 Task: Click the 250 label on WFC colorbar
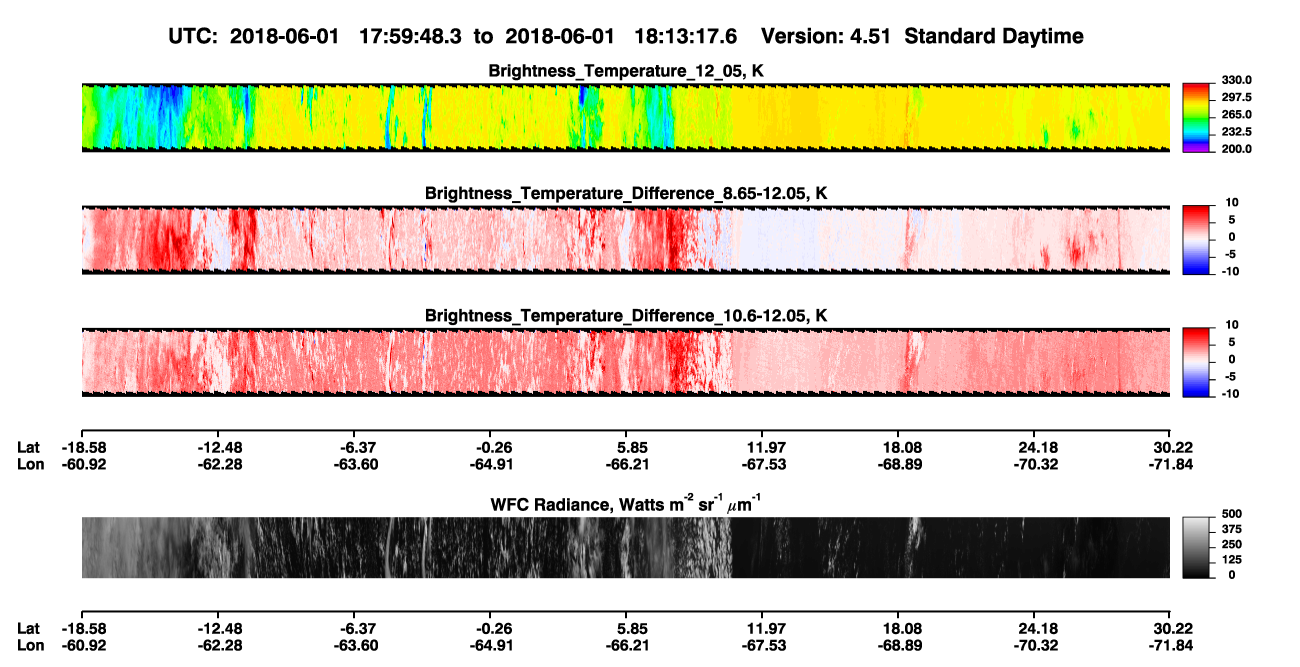(1230, 545)
